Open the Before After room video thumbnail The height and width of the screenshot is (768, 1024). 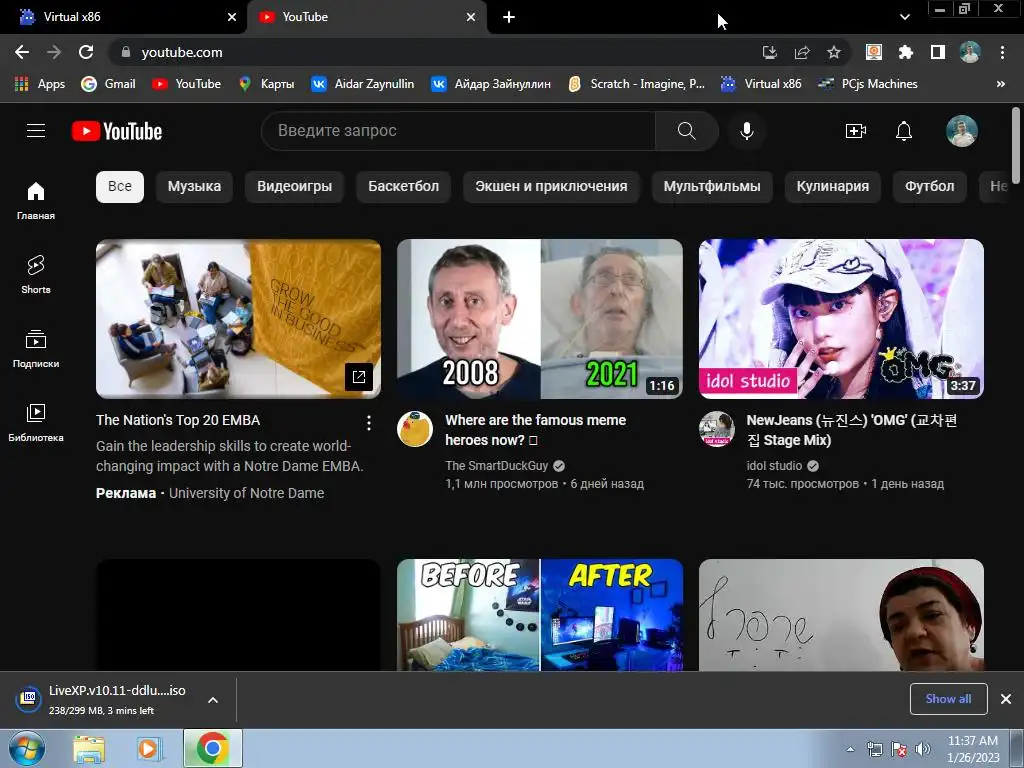[x=540, y=615]
